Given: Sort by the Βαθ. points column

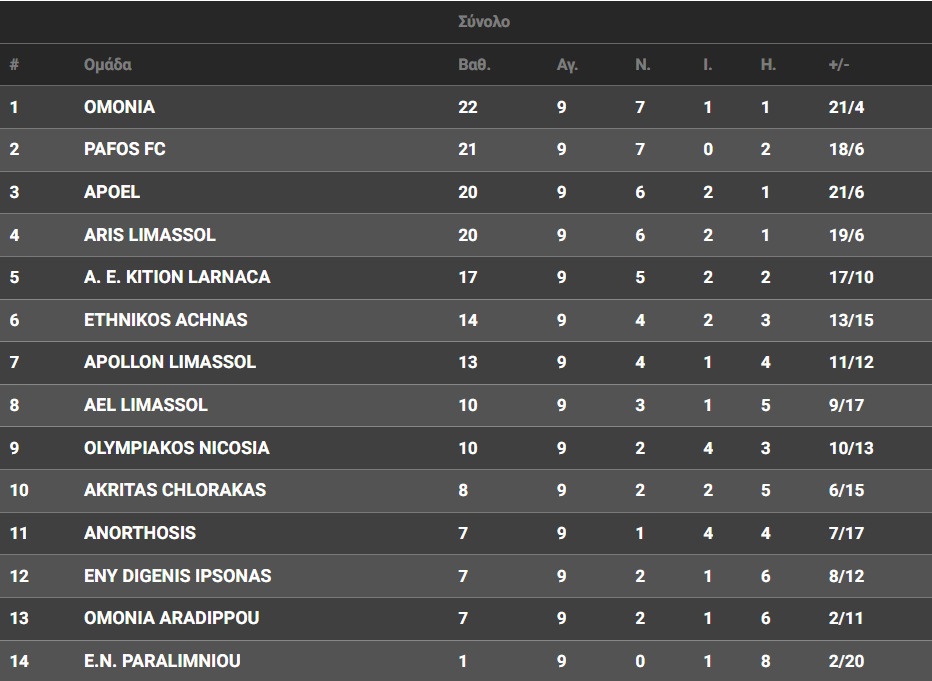Looking at the screenshot, I should click(474, 65).
